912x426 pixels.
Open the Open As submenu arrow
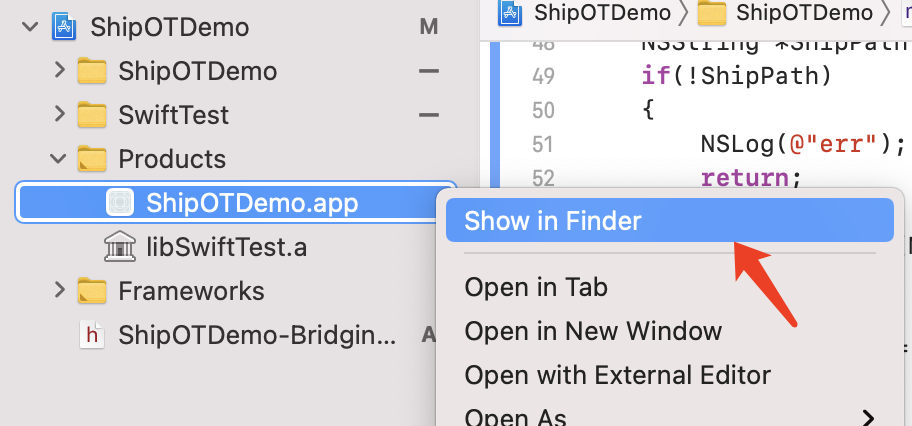[868, 417]
